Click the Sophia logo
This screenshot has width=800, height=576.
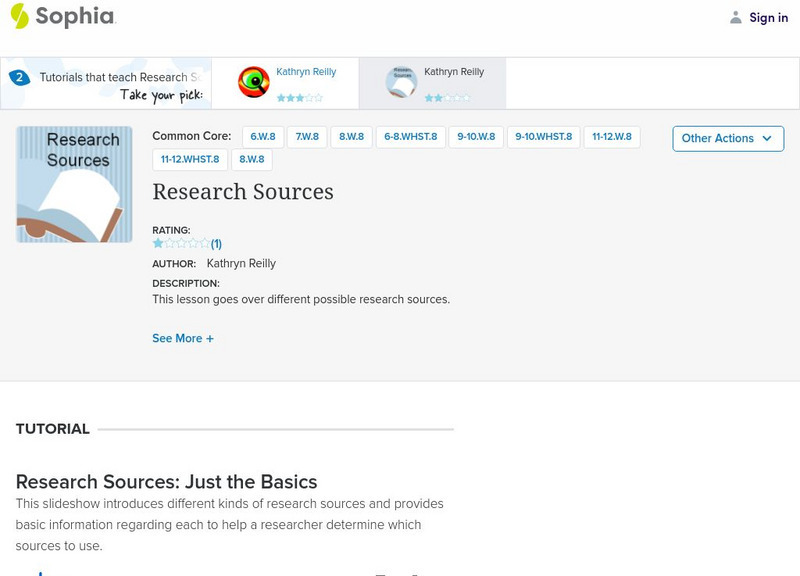coord(62,16)
